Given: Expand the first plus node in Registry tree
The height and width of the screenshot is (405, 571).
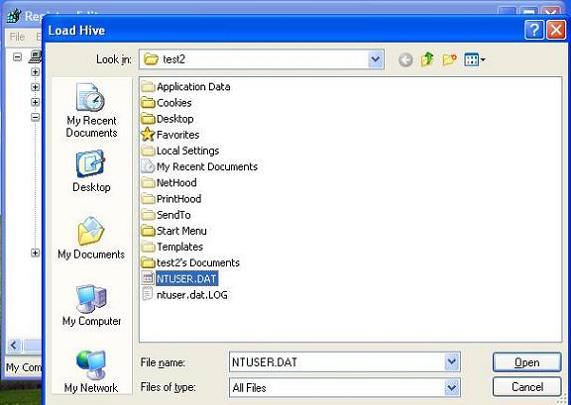Looking at the screenshot, I should point(35,72).
